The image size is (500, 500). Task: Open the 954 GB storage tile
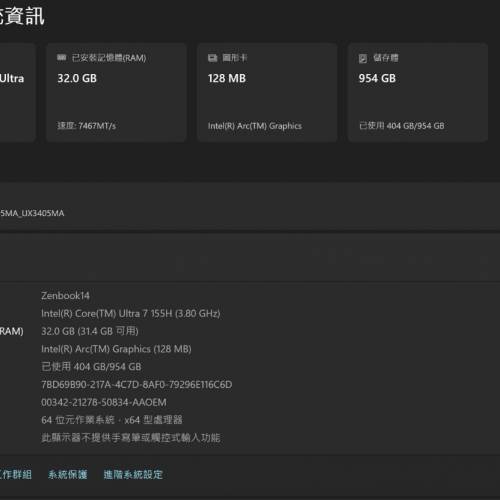pyautogui.click(x=418, y=93)
